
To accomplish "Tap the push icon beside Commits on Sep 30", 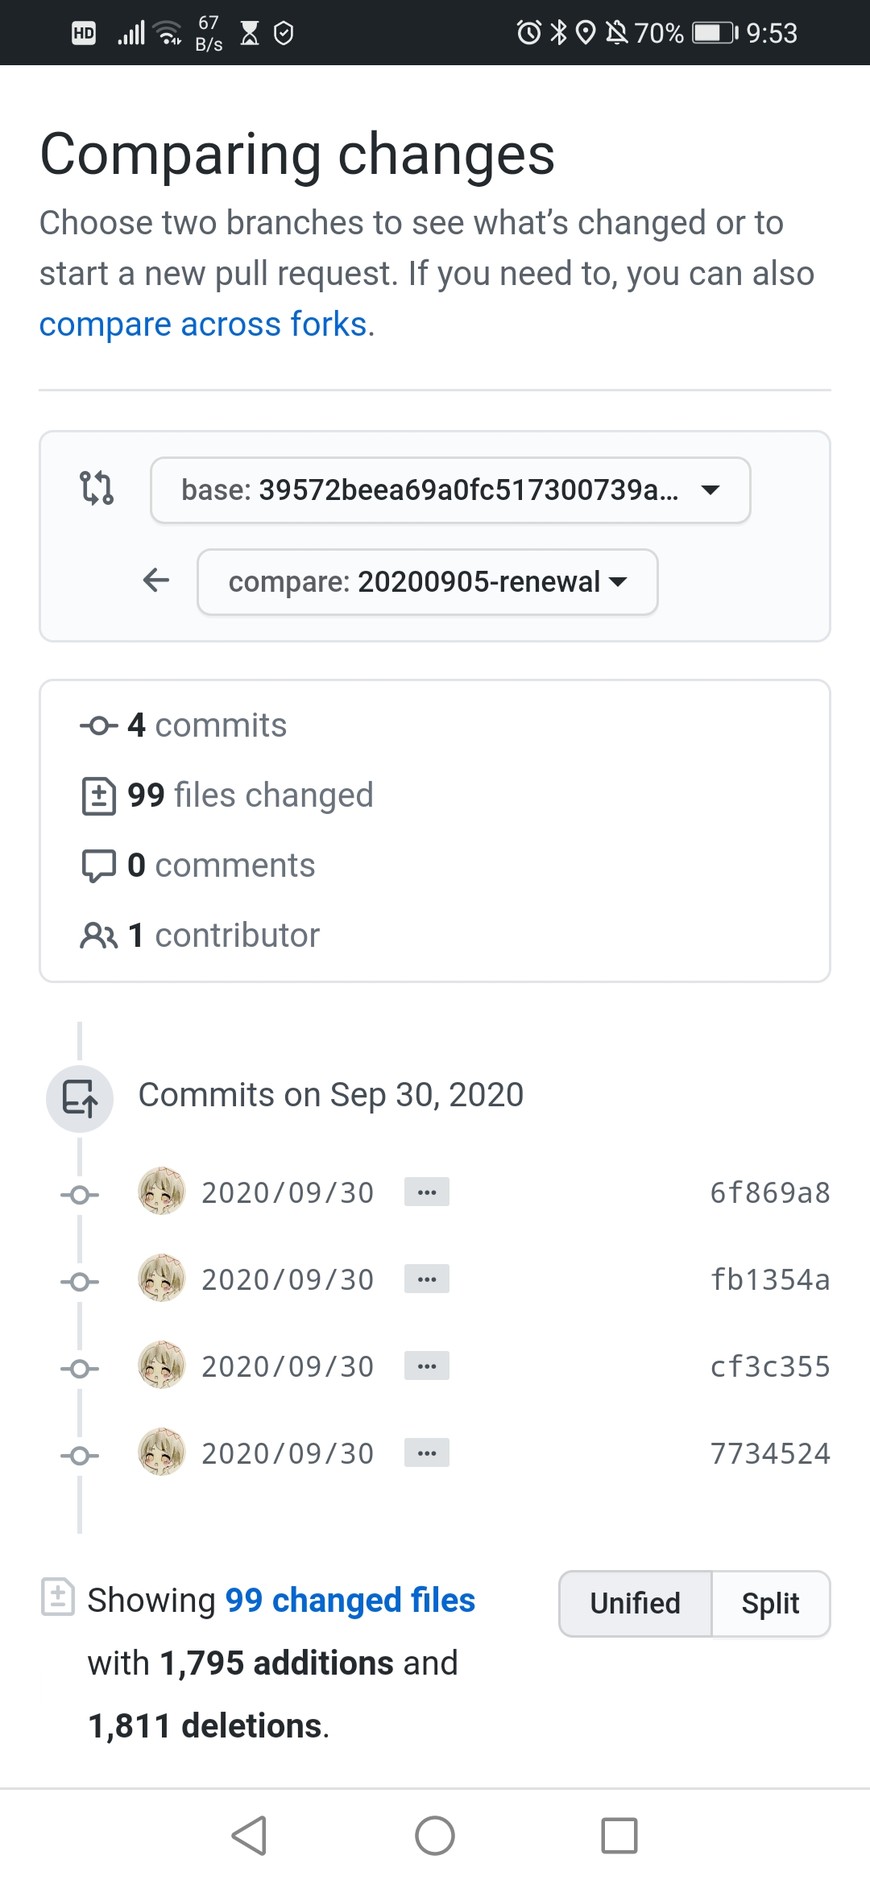I will (x=80, y=1098).
